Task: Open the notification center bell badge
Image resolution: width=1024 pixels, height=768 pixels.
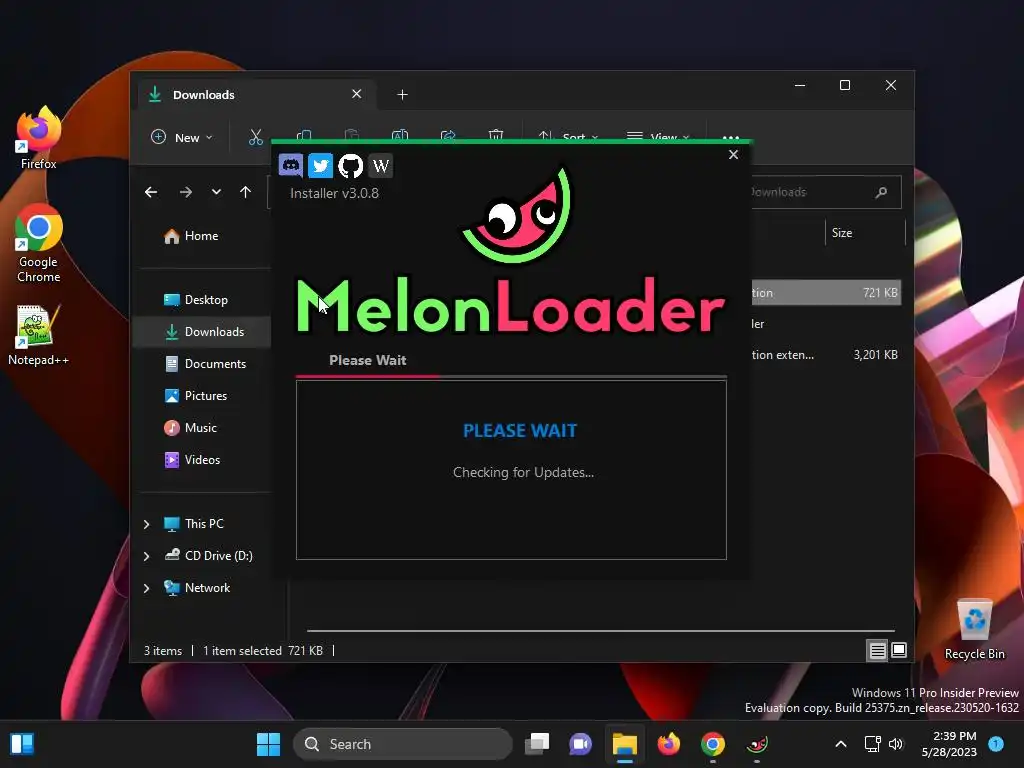Action: (x=996, y=744)
